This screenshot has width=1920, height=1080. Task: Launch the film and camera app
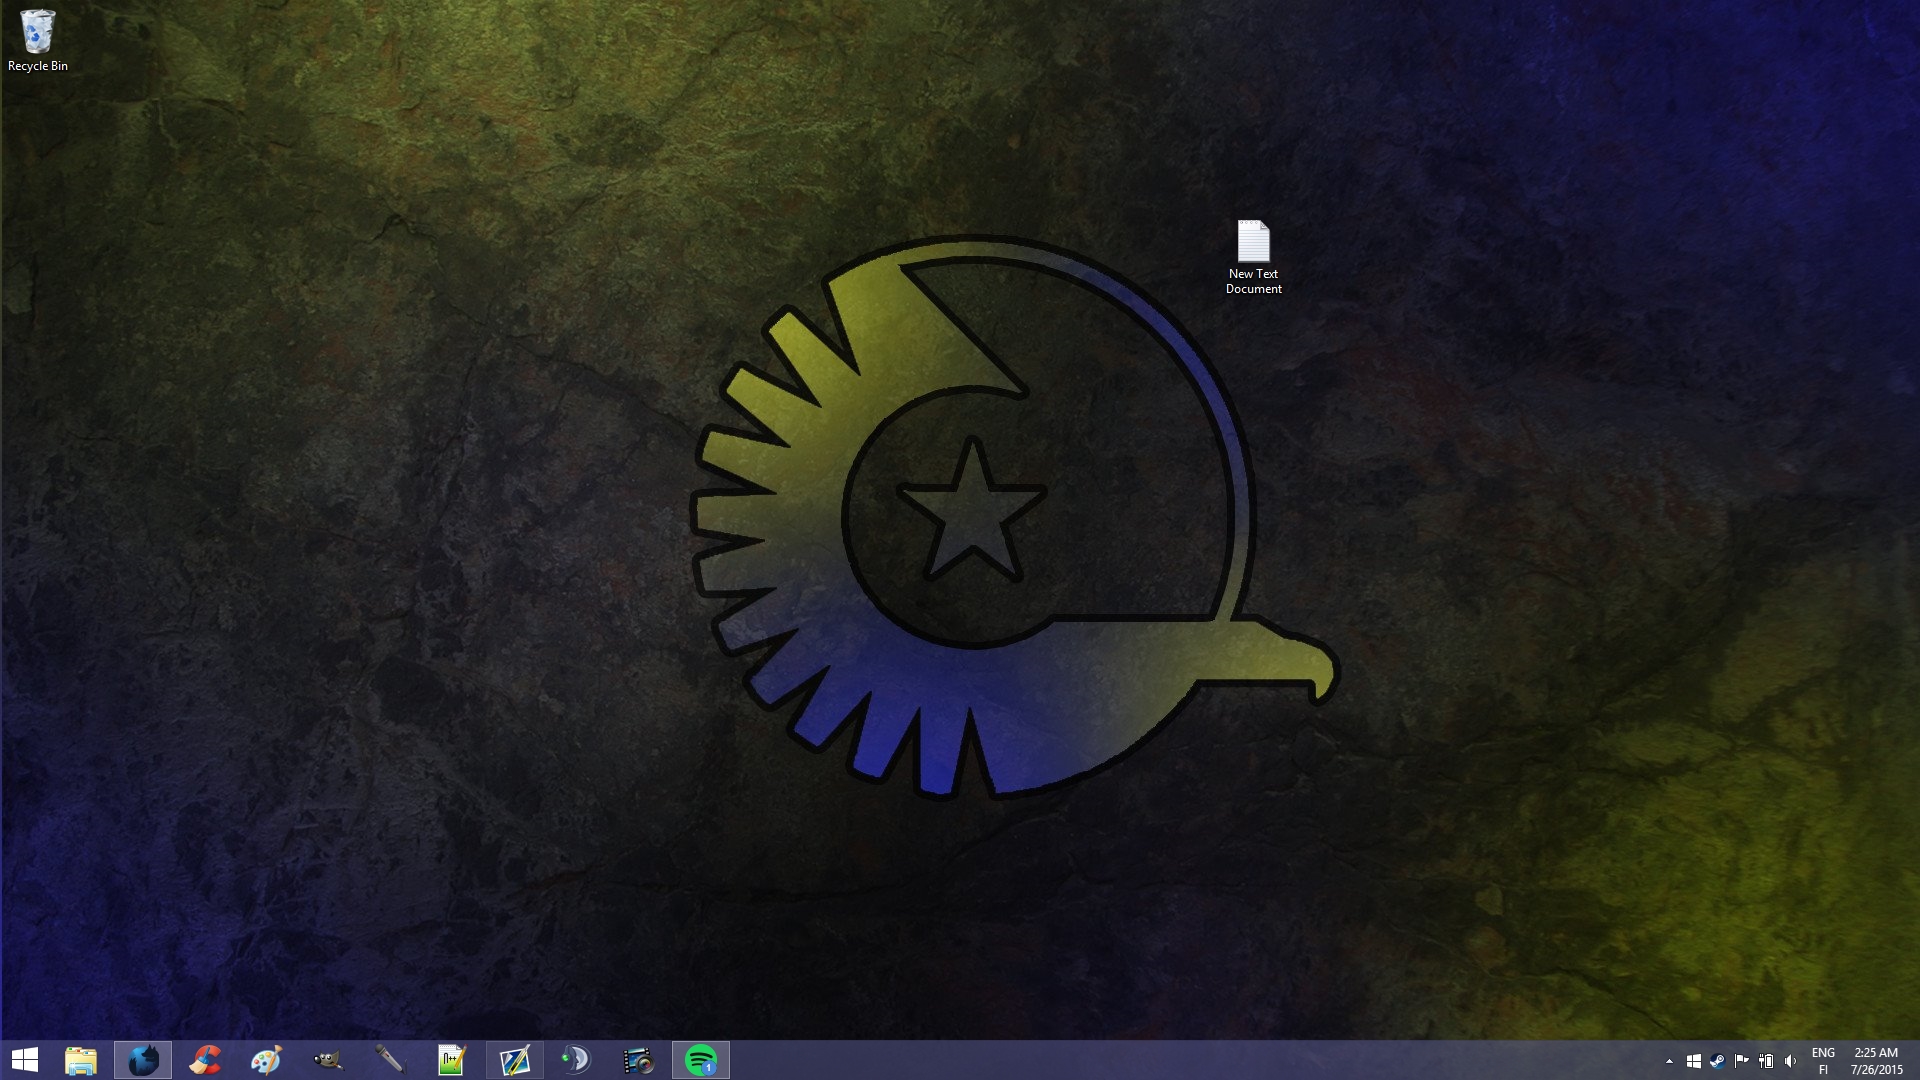click(638, 1060)
